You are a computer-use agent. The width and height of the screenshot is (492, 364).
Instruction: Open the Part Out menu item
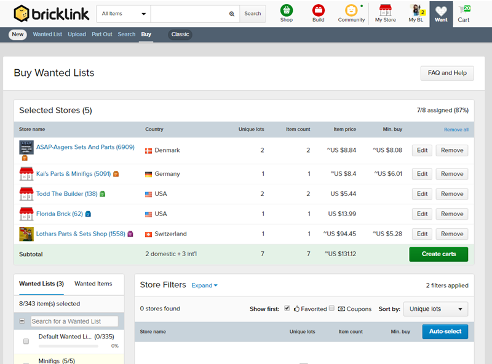[102, 34]
